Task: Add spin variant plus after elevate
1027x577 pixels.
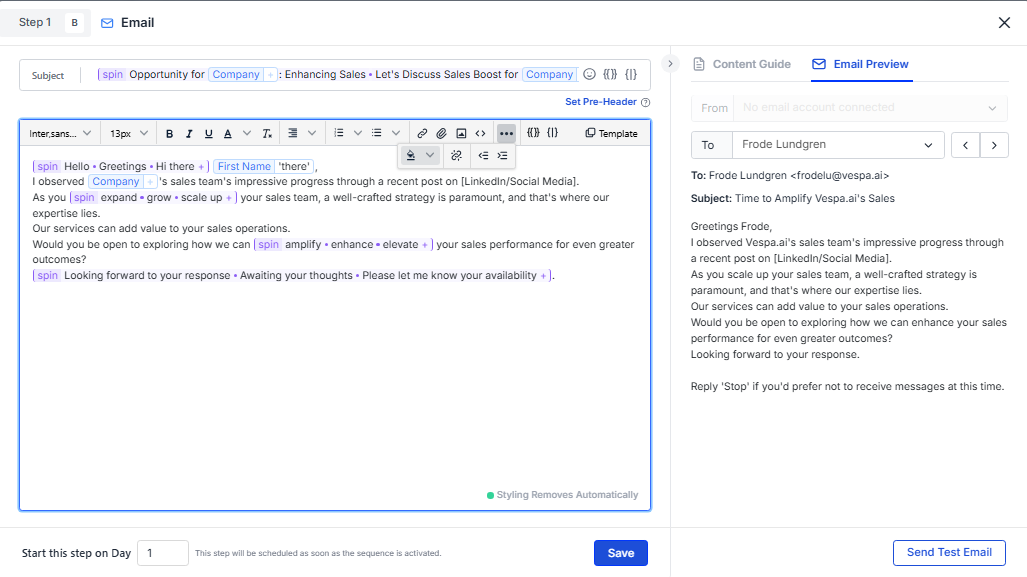Action: tap(424, 245)
